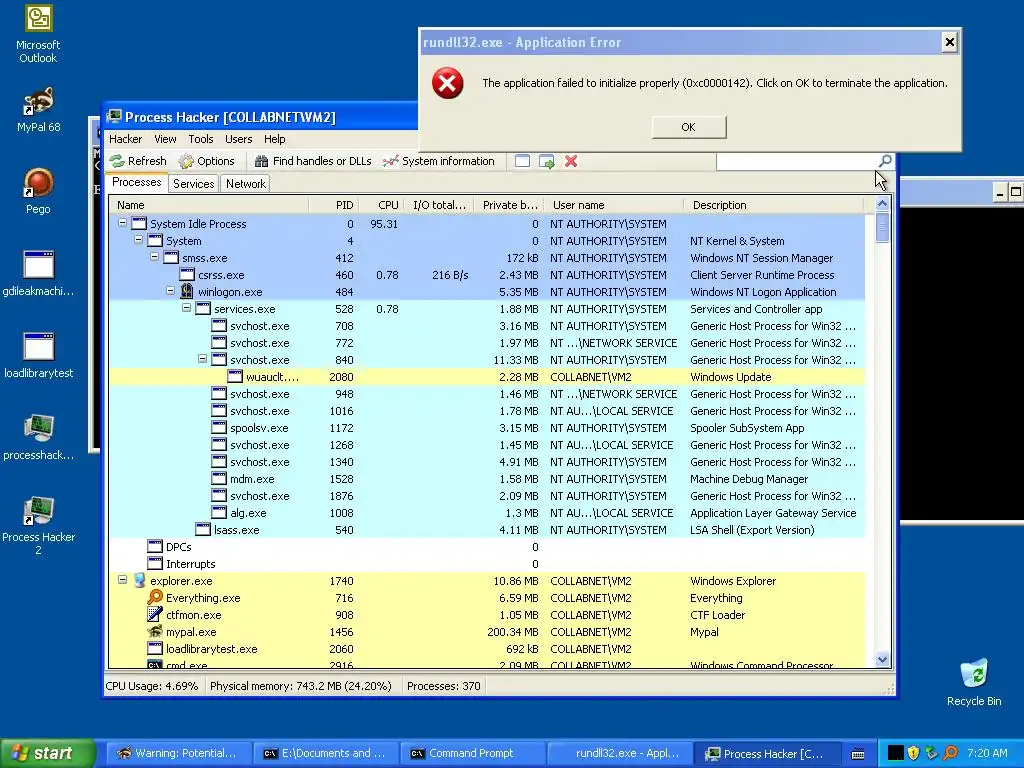This screenshot has height=768, width=1024.
Task: Click the red error icon in the dialog
Action: point(448,84)
